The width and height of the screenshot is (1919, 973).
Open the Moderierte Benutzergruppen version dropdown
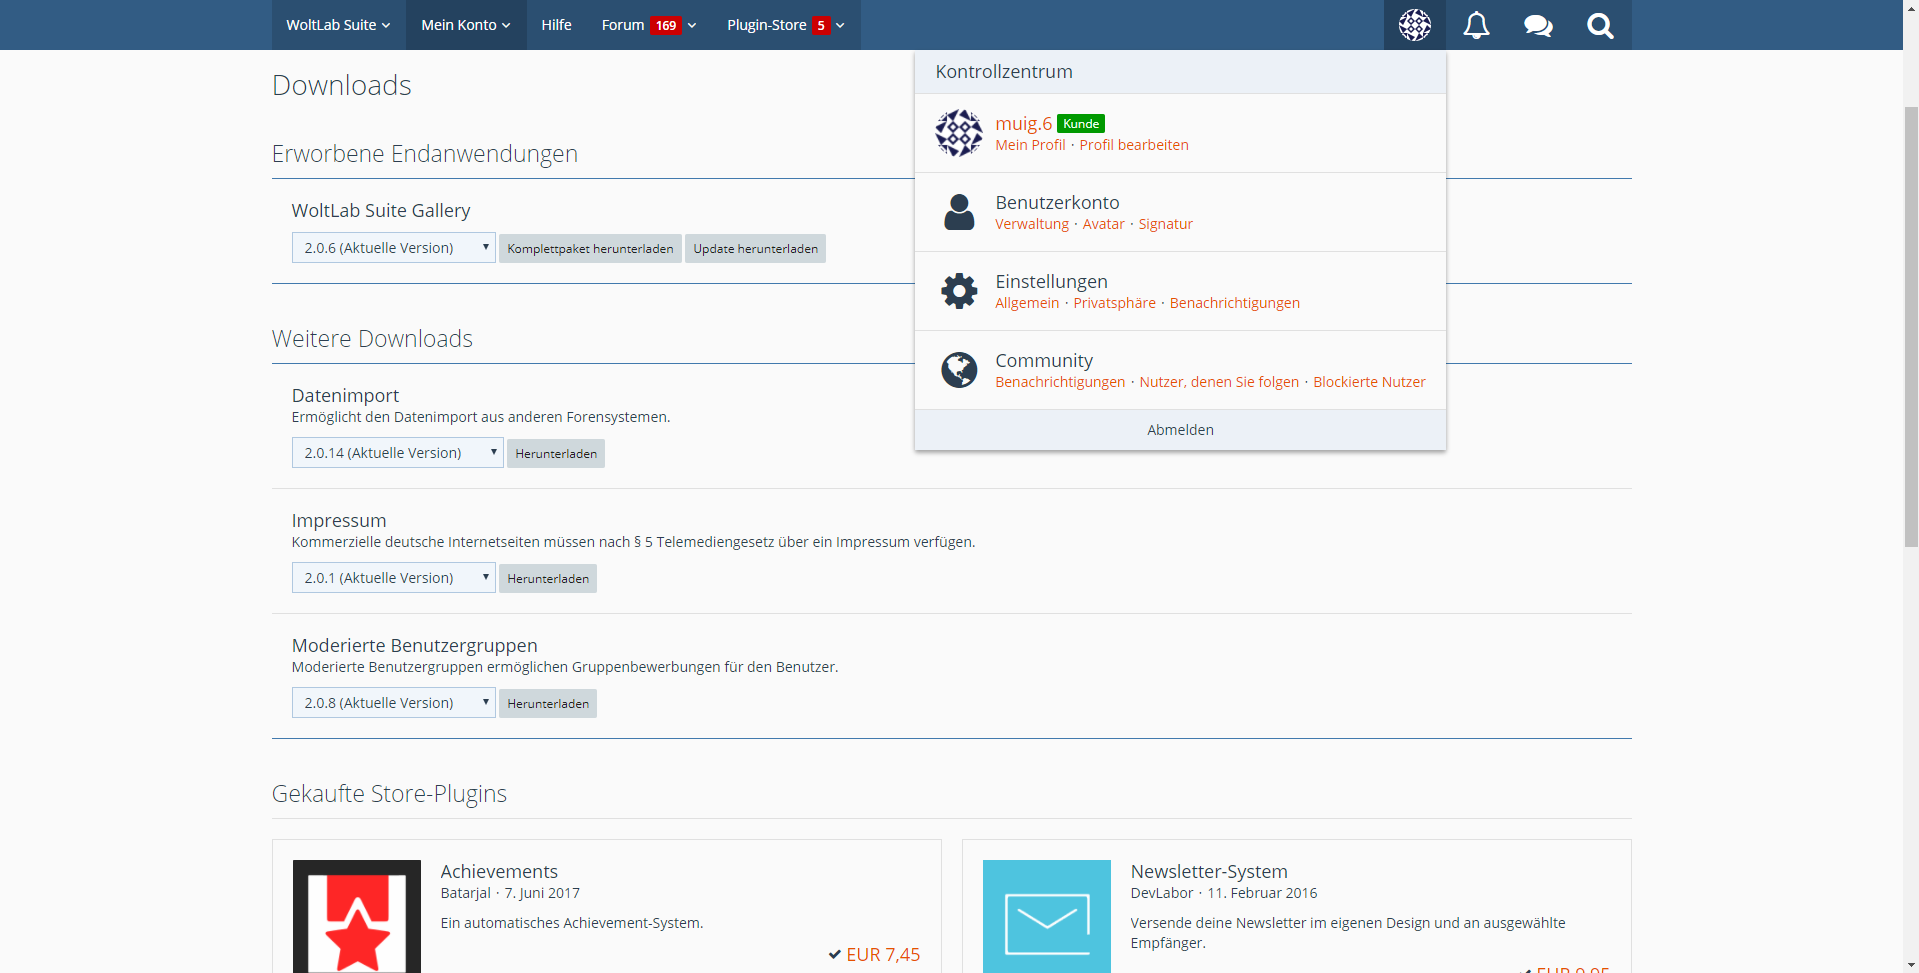(393, 703)
